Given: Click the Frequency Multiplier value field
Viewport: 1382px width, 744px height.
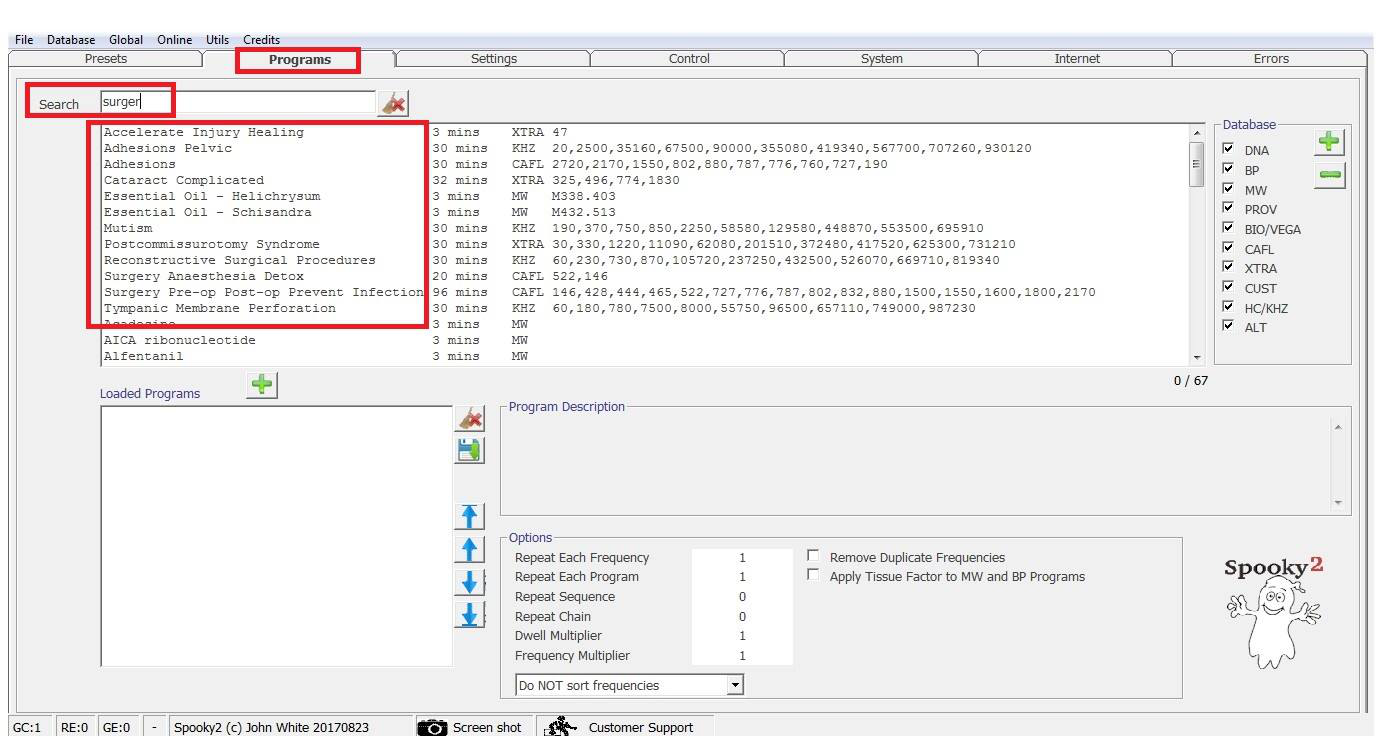Looking at the screenshot, I should 742,656.
